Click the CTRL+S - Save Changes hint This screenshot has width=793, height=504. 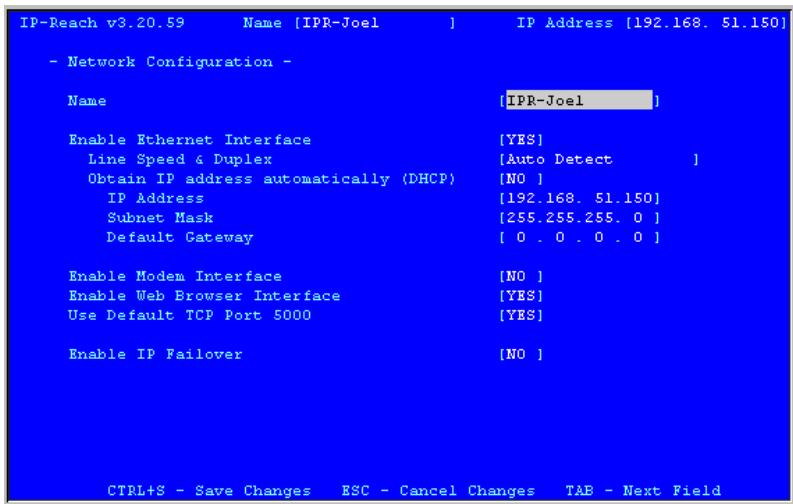(x=209, y=490)
